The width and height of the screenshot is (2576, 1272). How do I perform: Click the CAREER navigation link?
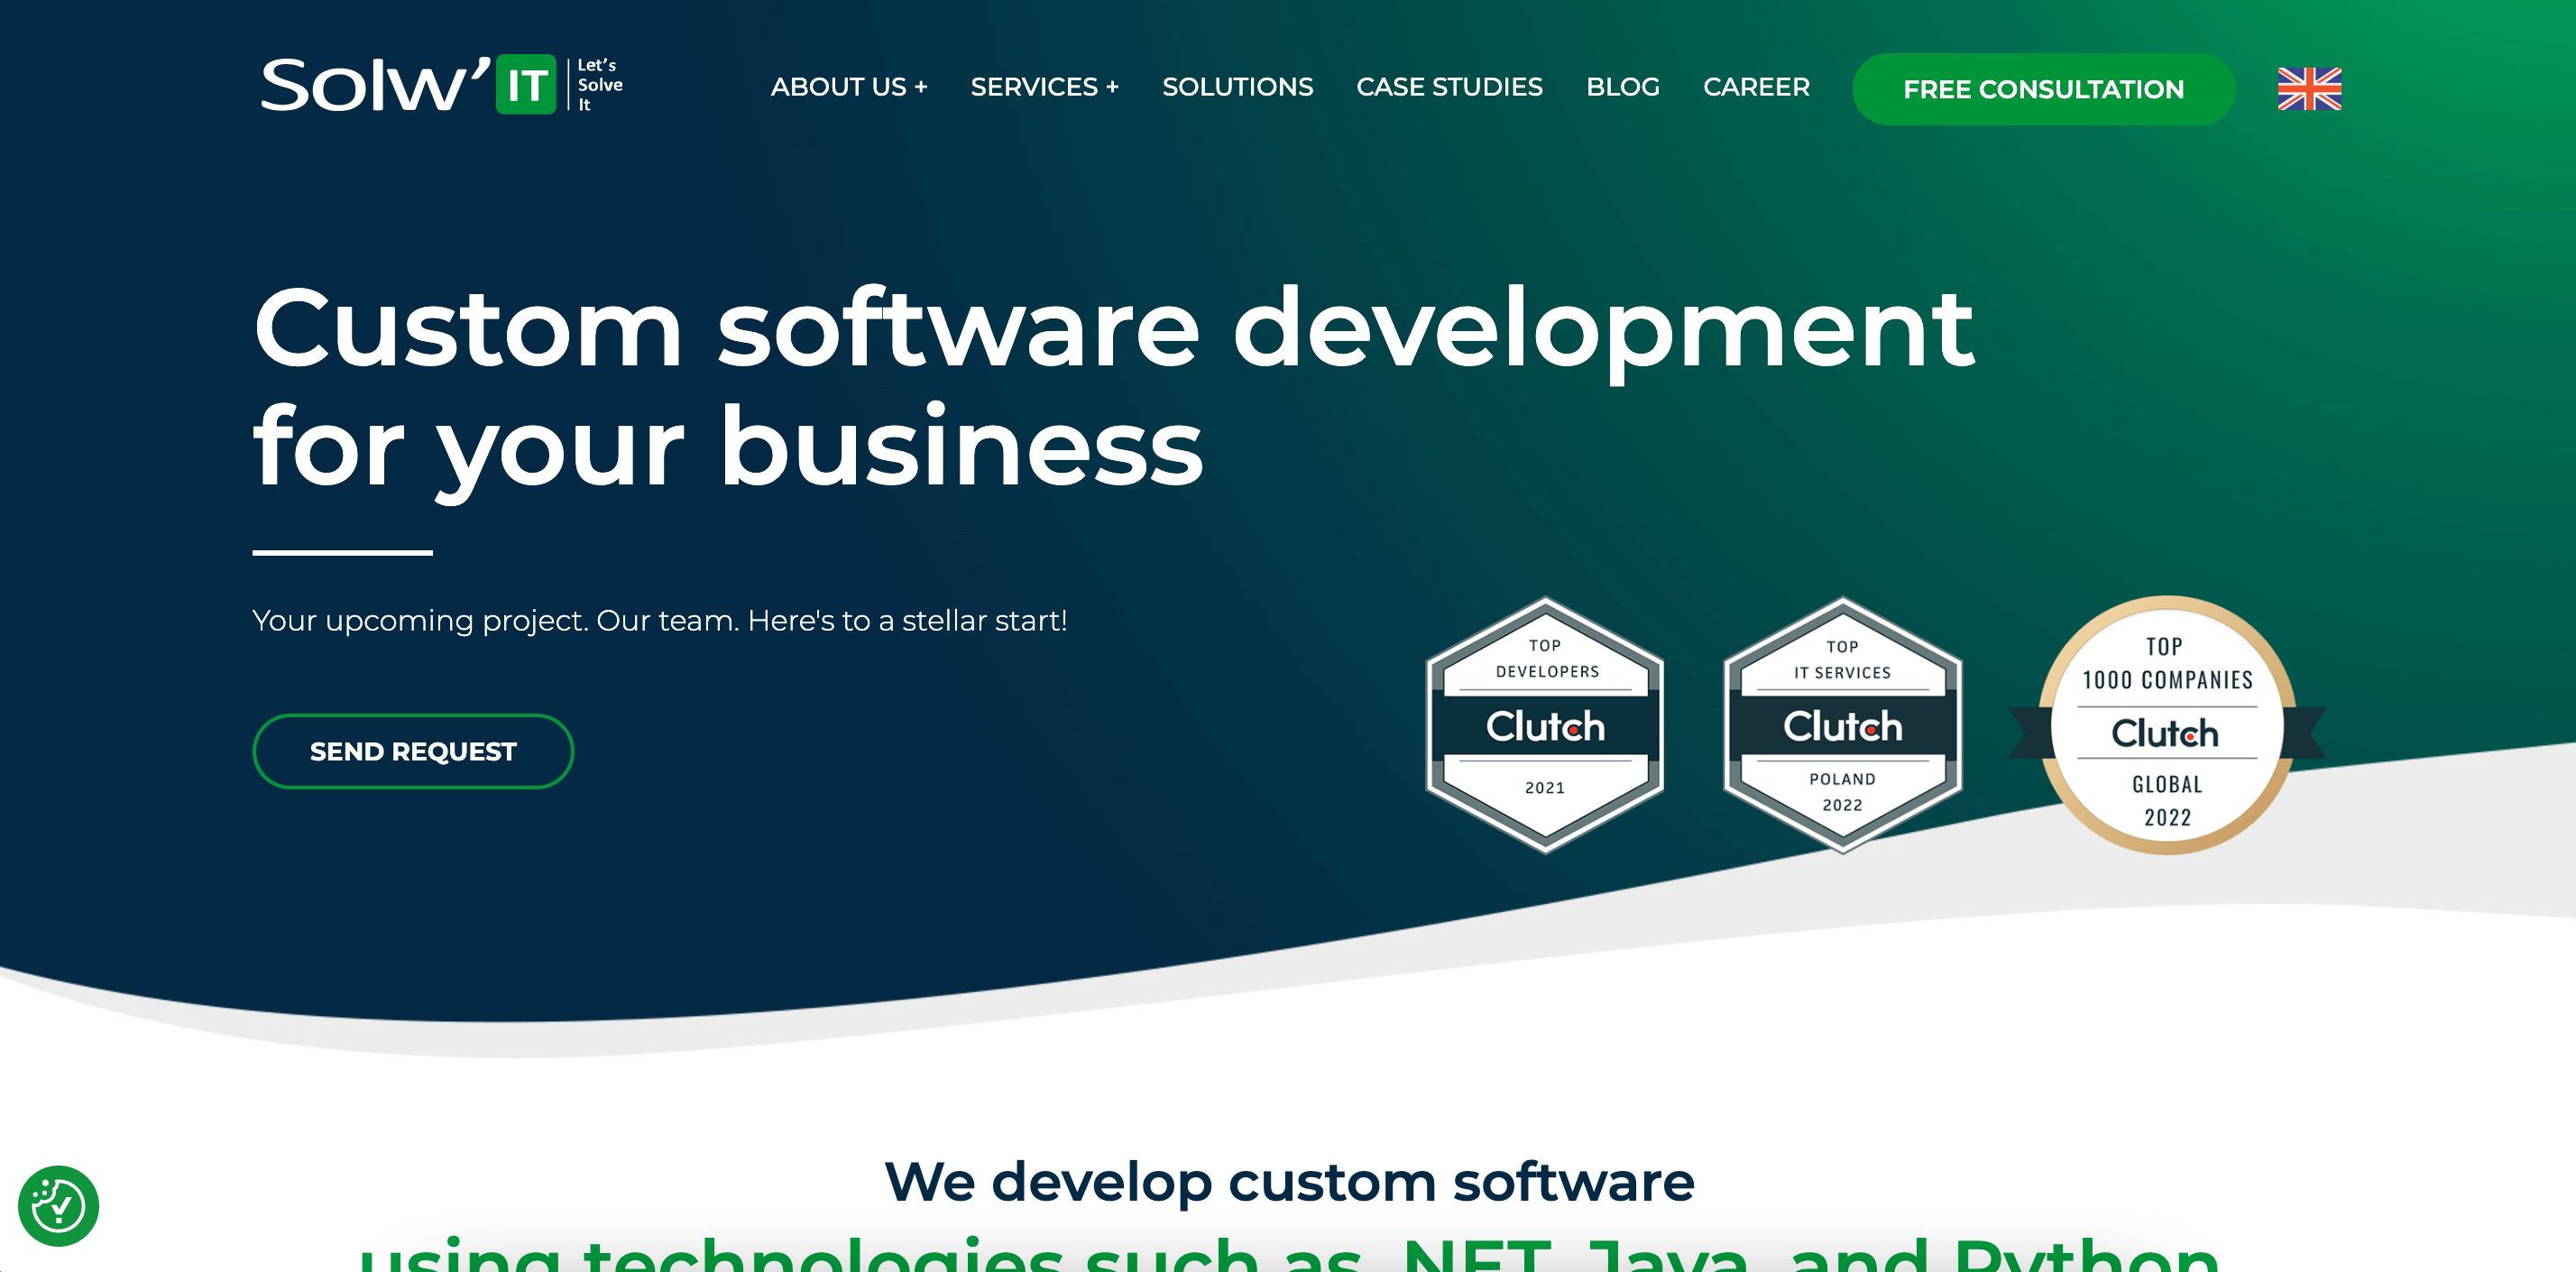[1756, 88]
